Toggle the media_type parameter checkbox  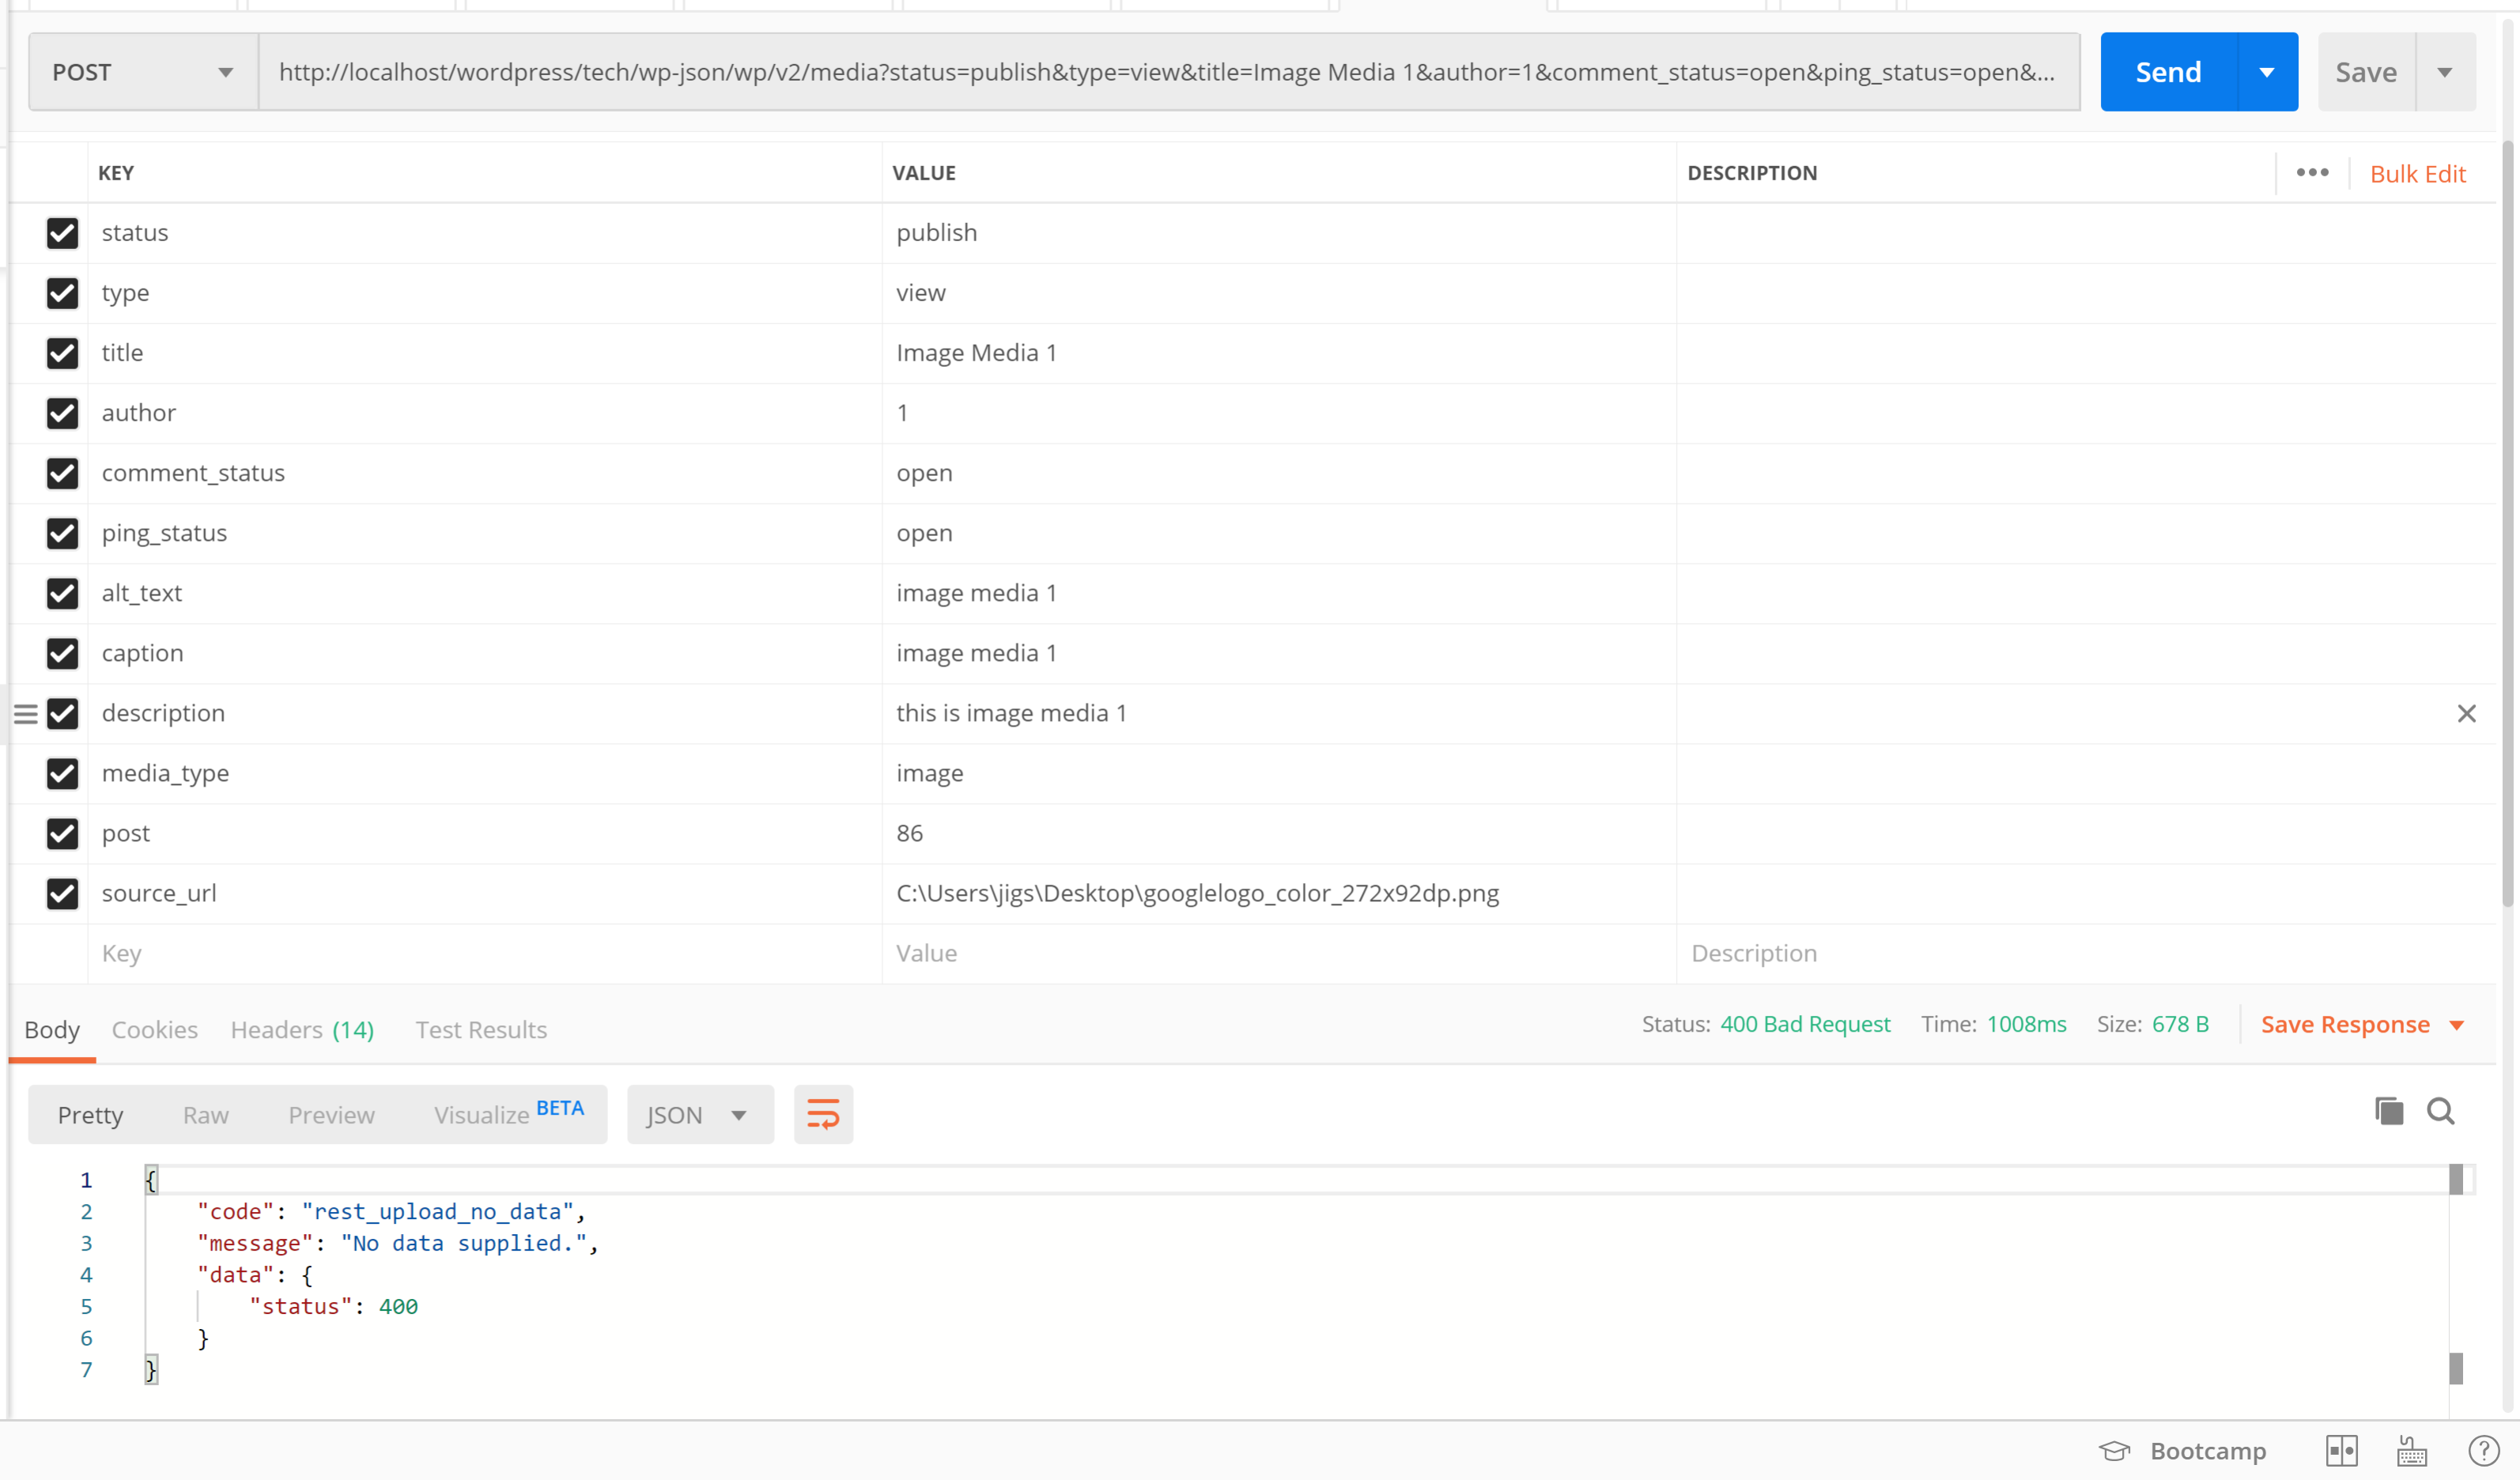pos(62,773)
